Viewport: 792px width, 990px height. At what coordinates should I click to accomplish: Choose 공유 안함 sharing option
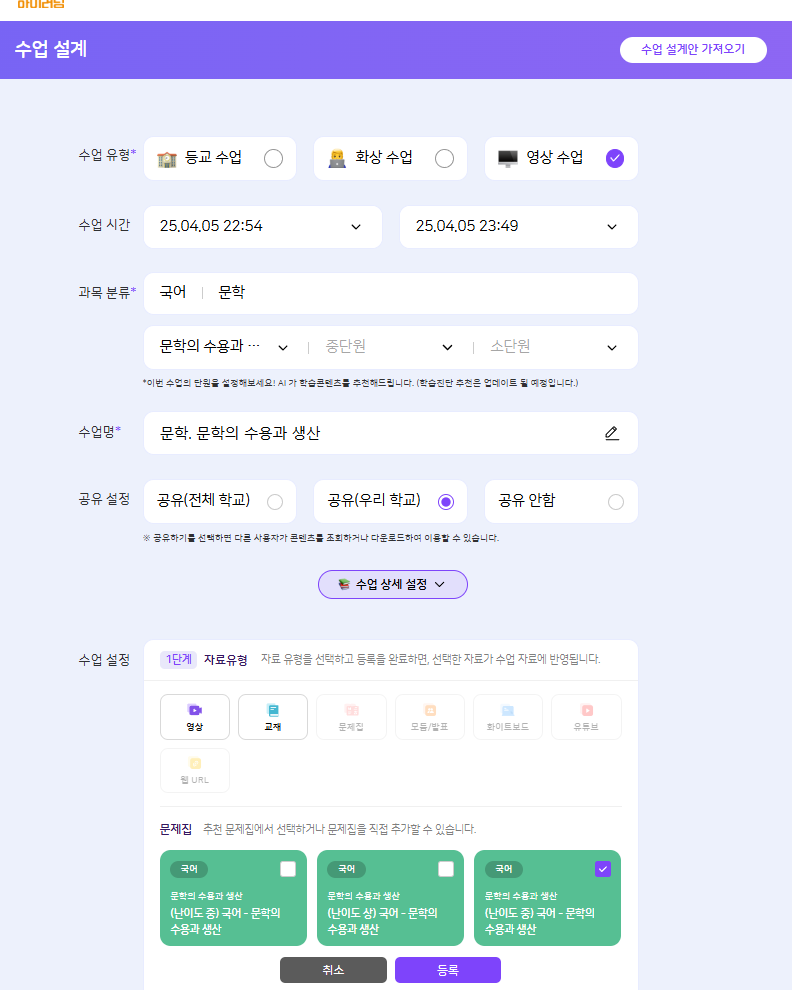615,501
